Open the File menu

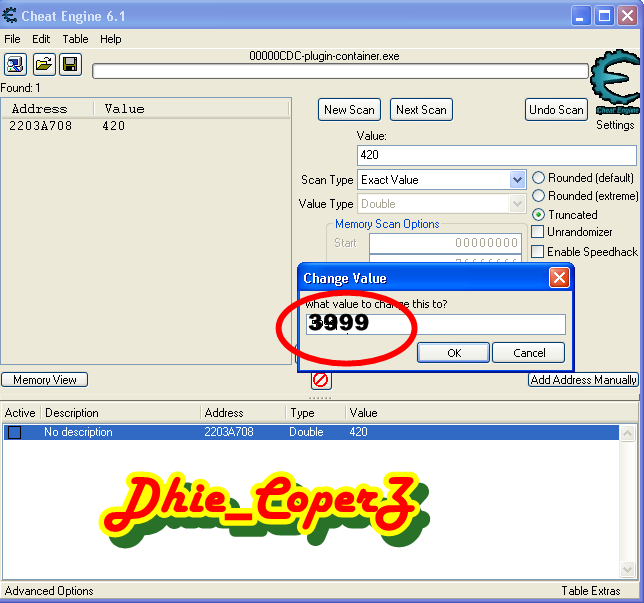(12, 39)
